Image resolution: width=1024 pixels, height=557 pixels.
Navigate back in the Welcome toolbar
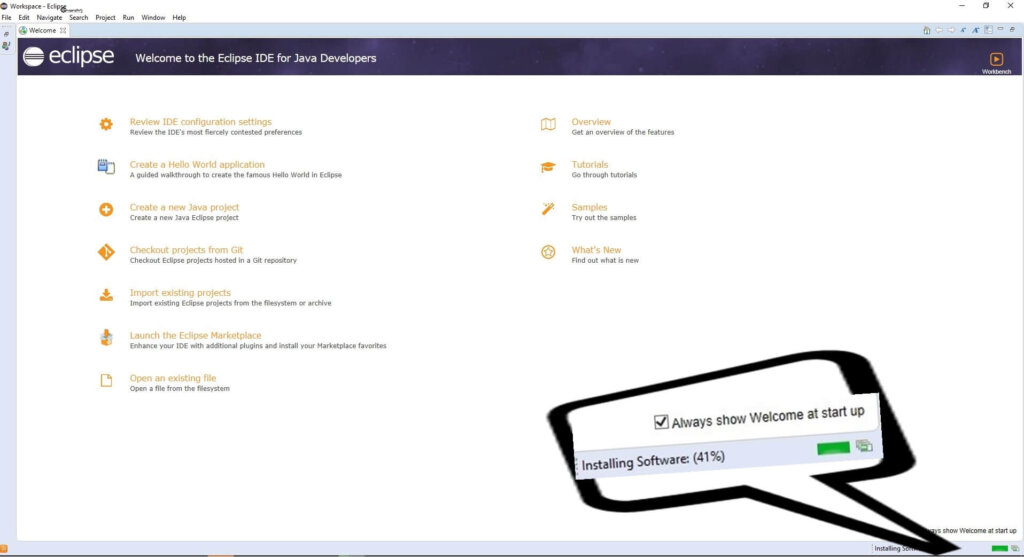pos(939,30)
